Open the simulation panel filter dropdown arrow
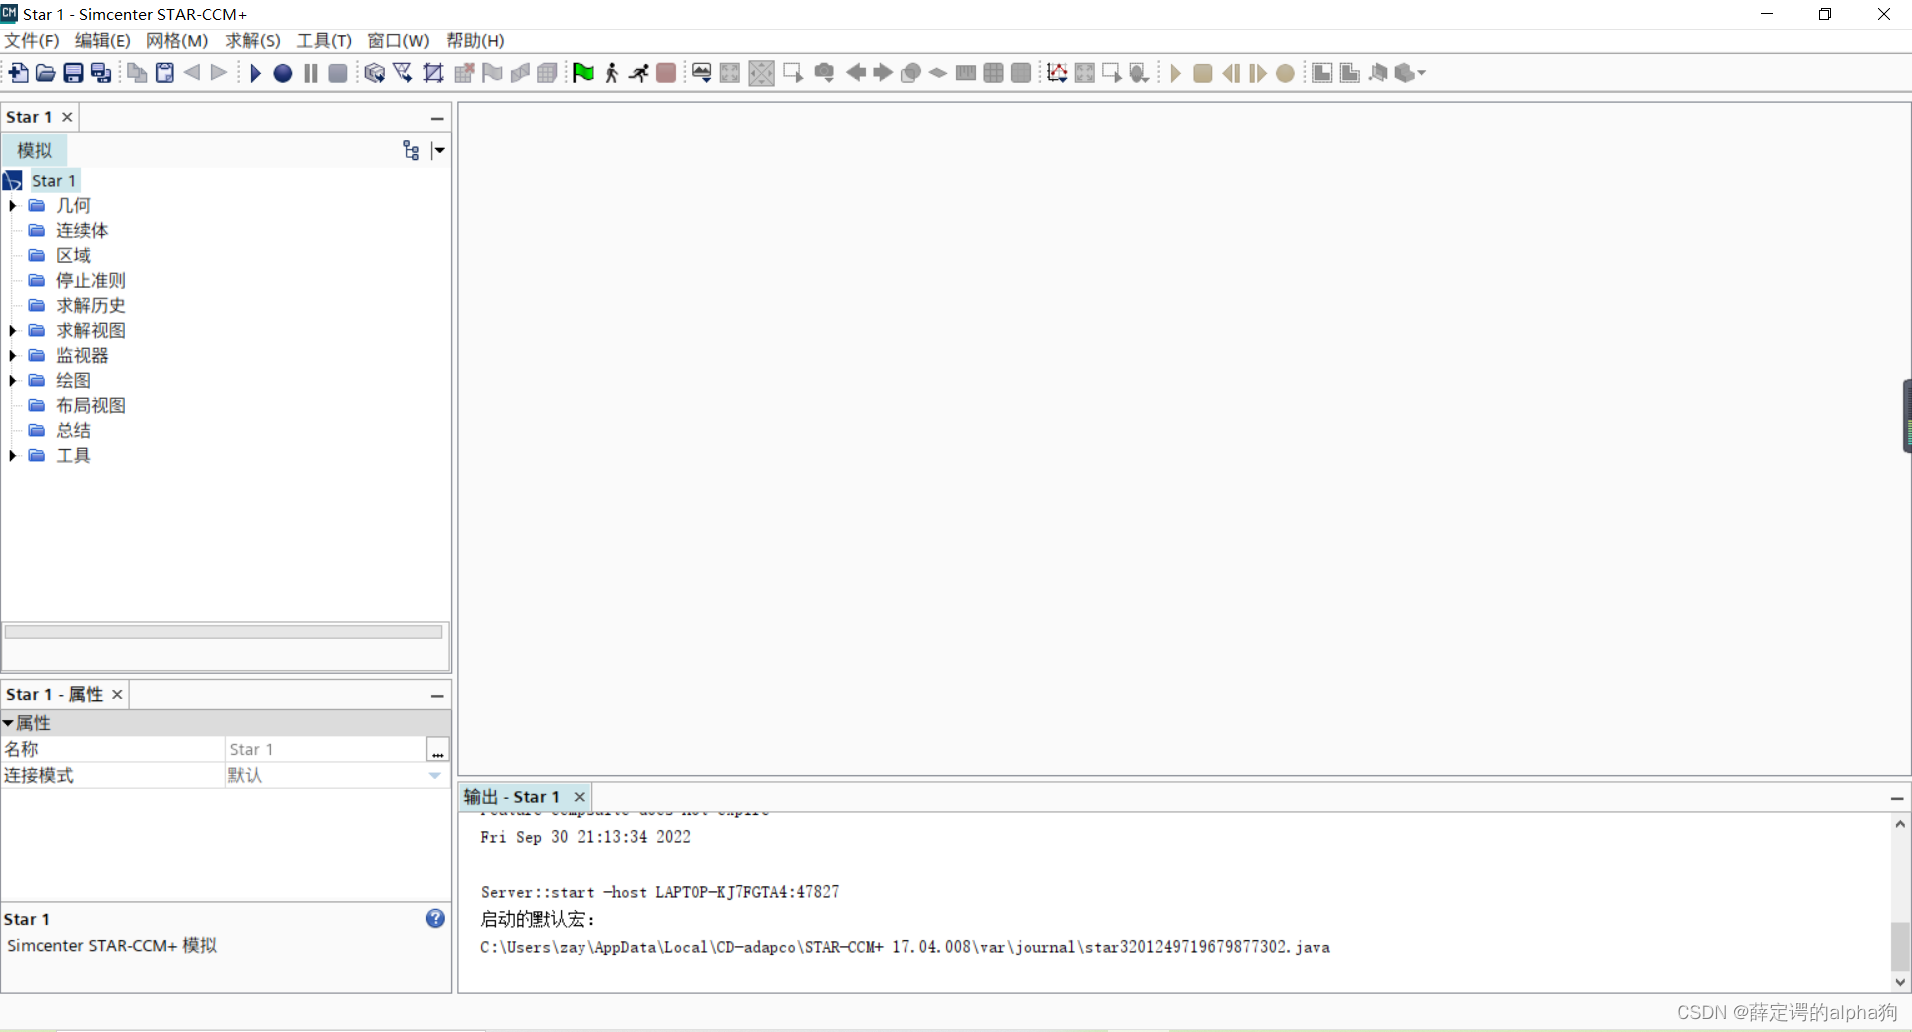This screenshot has width=1912, height=1032. [x=437, y=150]
